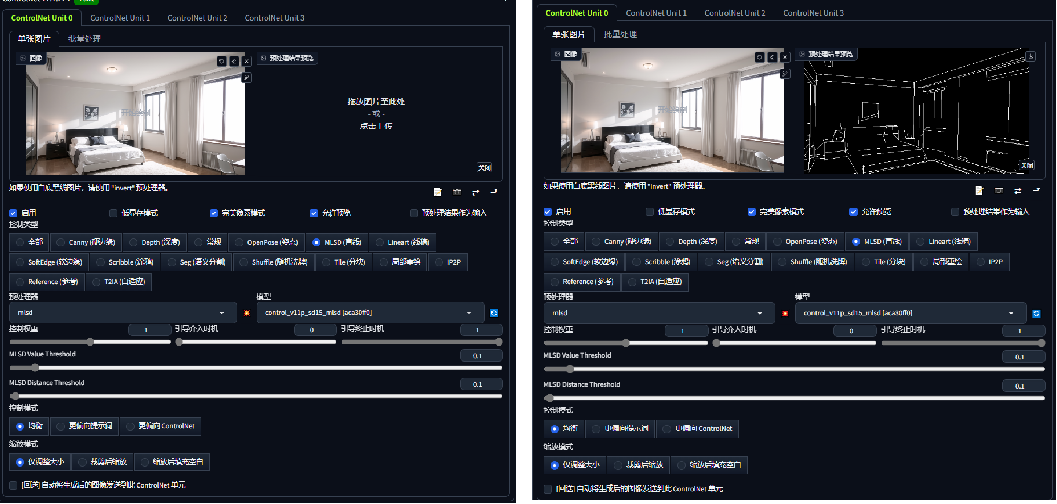This screenshot has width=1057, height=504.
Task: Click the send dimensions arrow icon in left panel
Action: pyautogui.click(x=494, y=191)
